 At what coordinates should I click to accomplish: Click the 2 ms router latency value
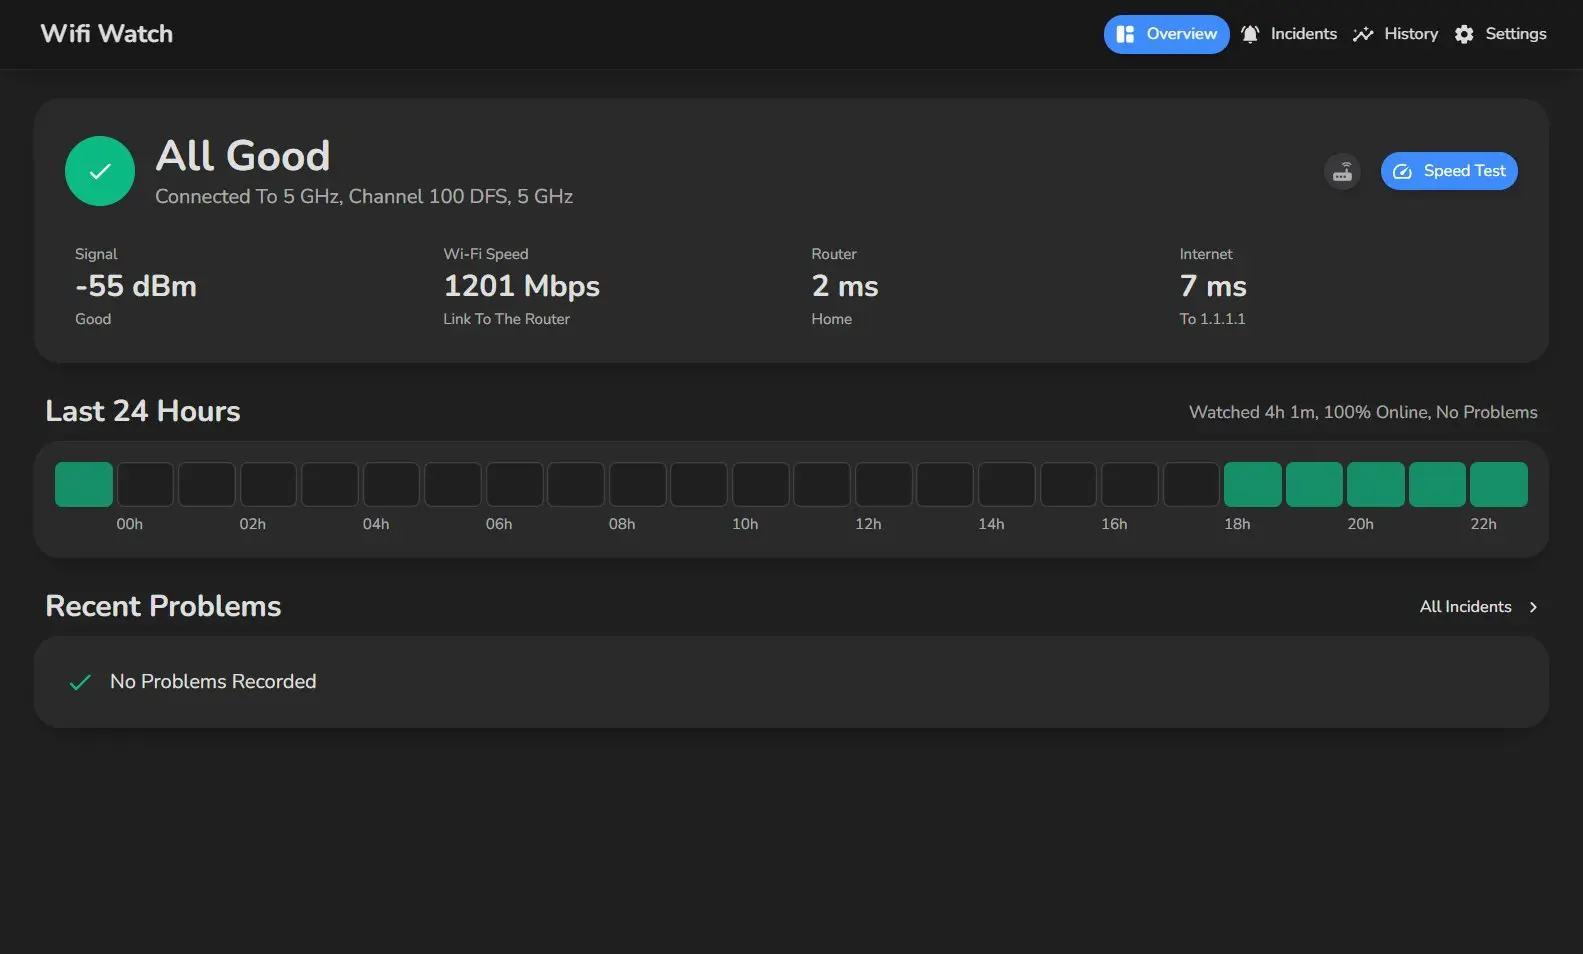(845, 286)
